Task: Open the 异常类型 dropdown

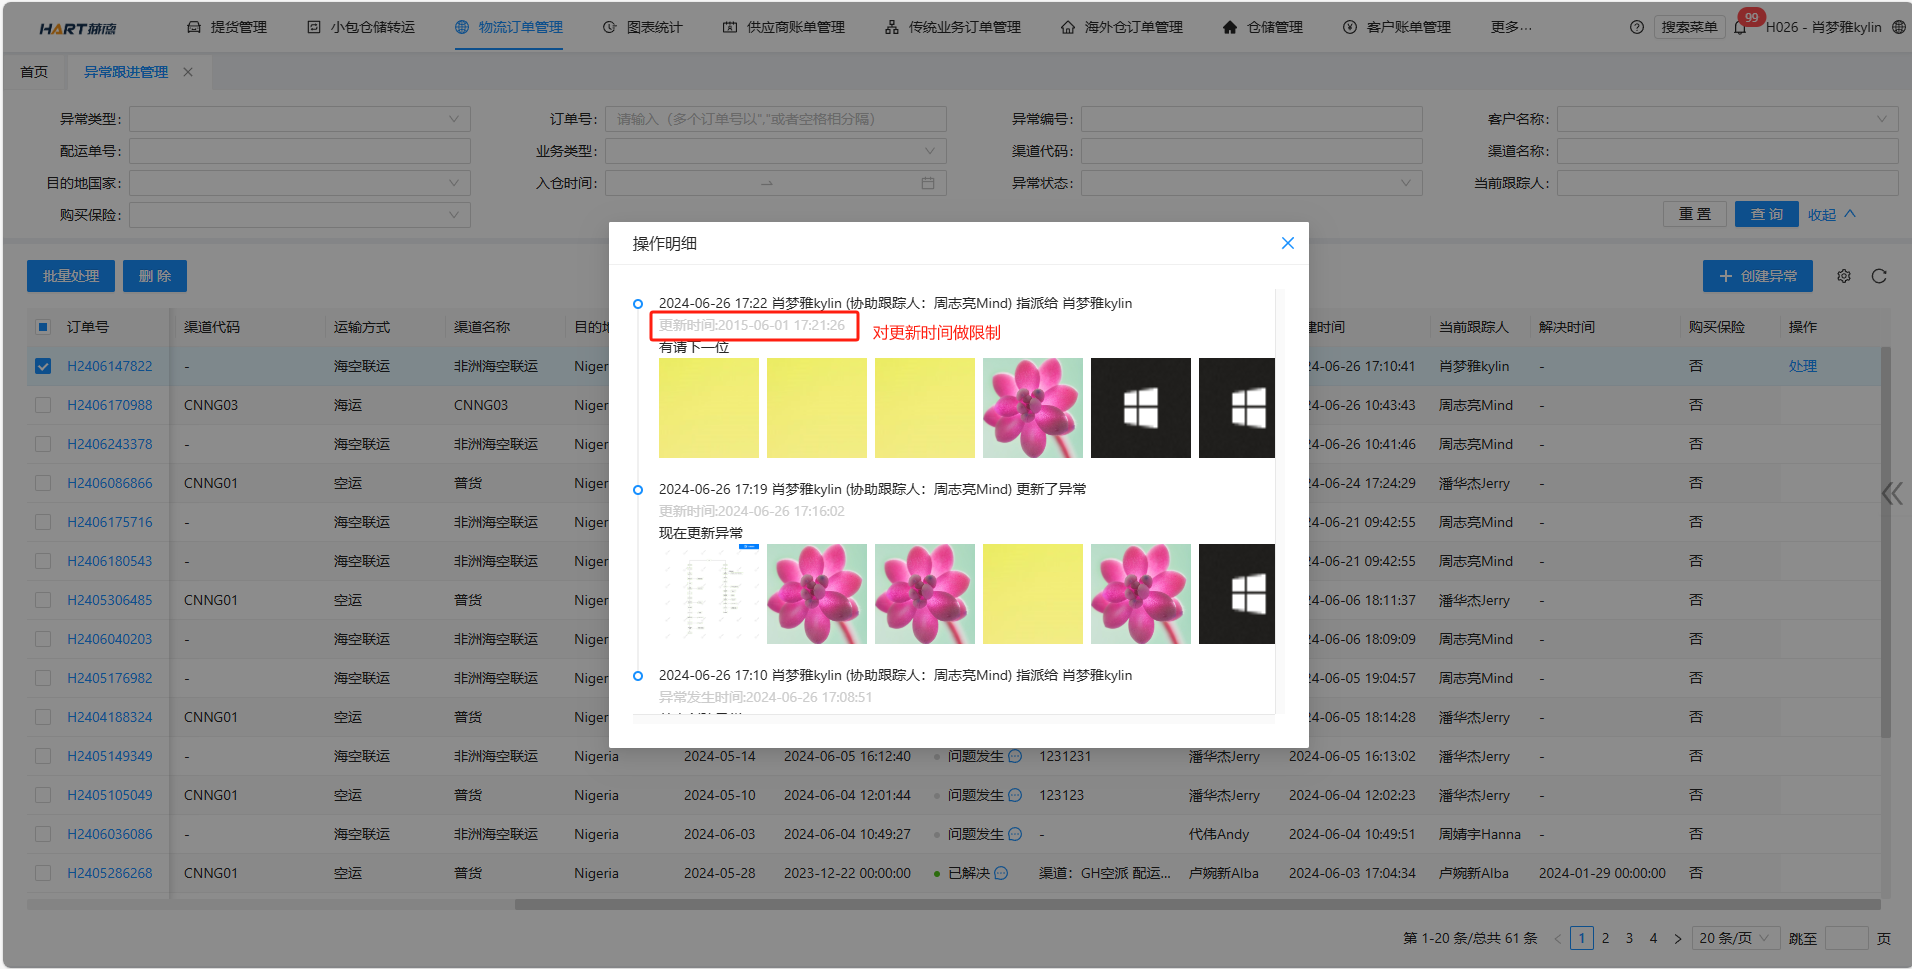Action: coord(299,119)
